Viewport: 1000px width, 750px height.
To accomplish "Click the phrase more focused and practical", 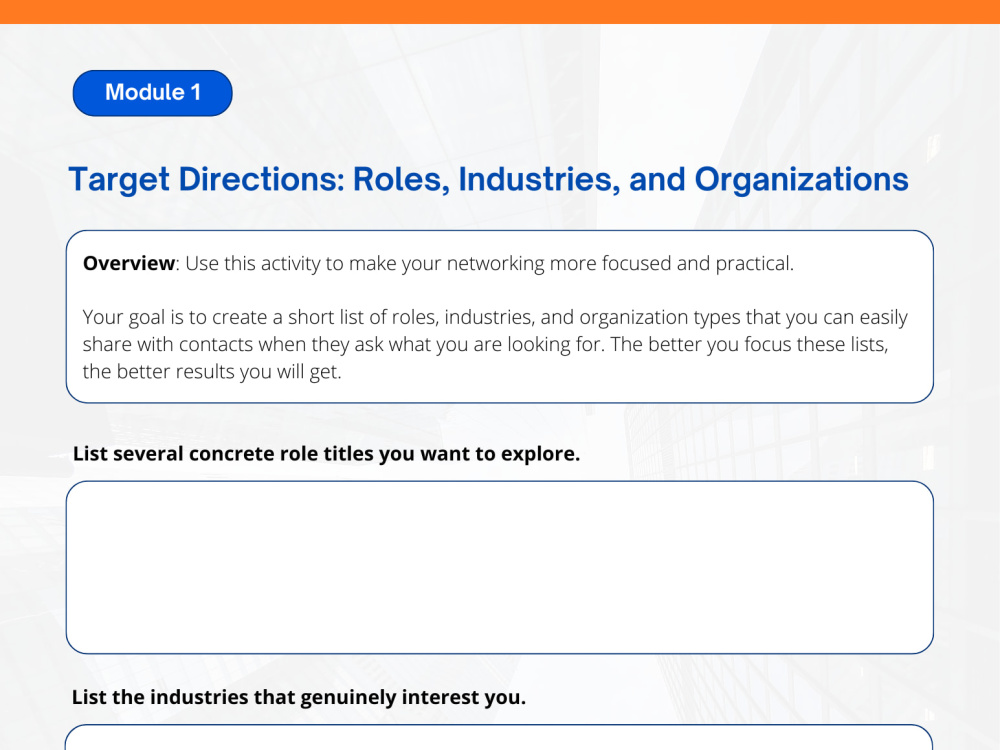I will pyautogui.click(x=672, y=263).
